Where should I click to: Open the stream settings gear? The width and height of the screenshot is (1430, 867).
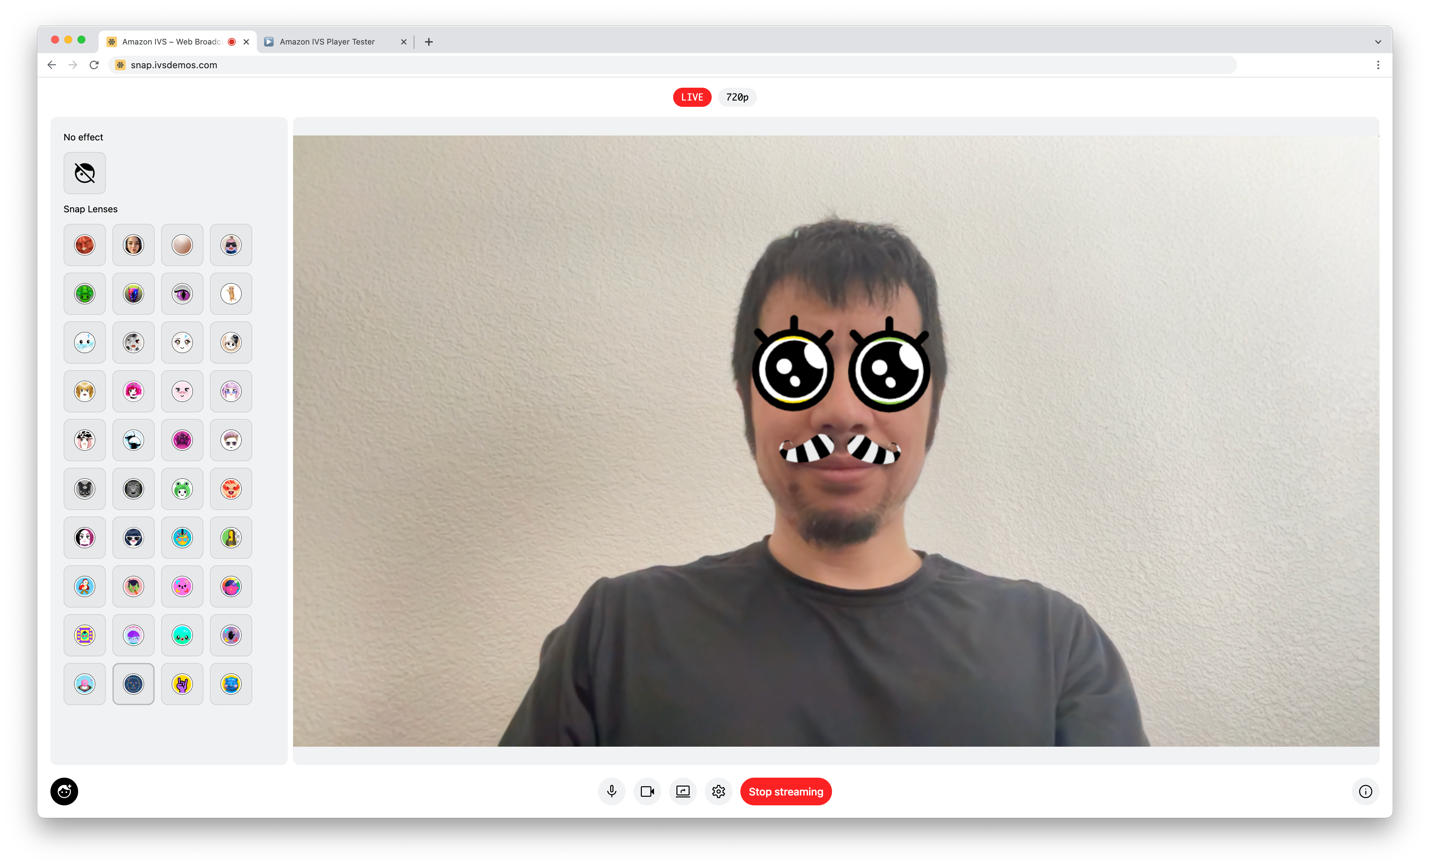click(x=718, y=791)
